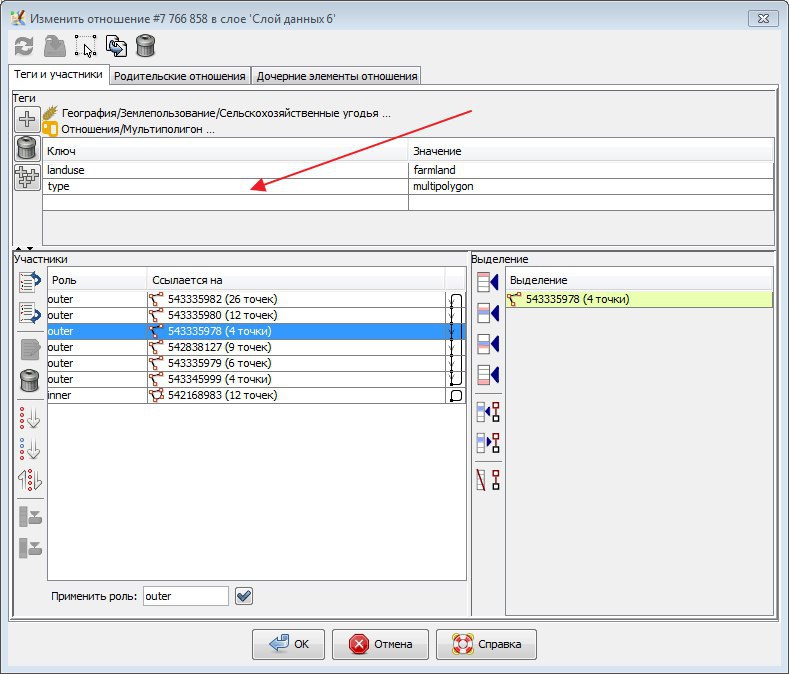The height and width of the screenshot is (674, 789).
Task: Add selection at end of members list
Action: pyautogui.click(x=488, y=375)
